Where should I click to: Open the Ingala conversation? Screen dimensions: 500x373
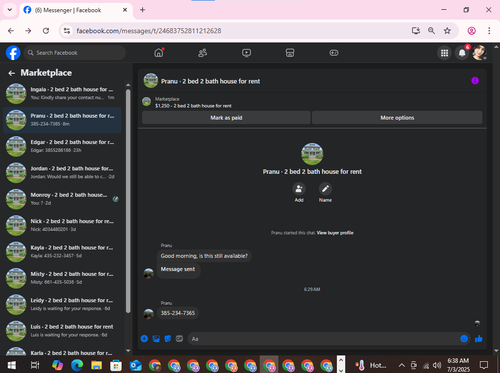(62, 93)
